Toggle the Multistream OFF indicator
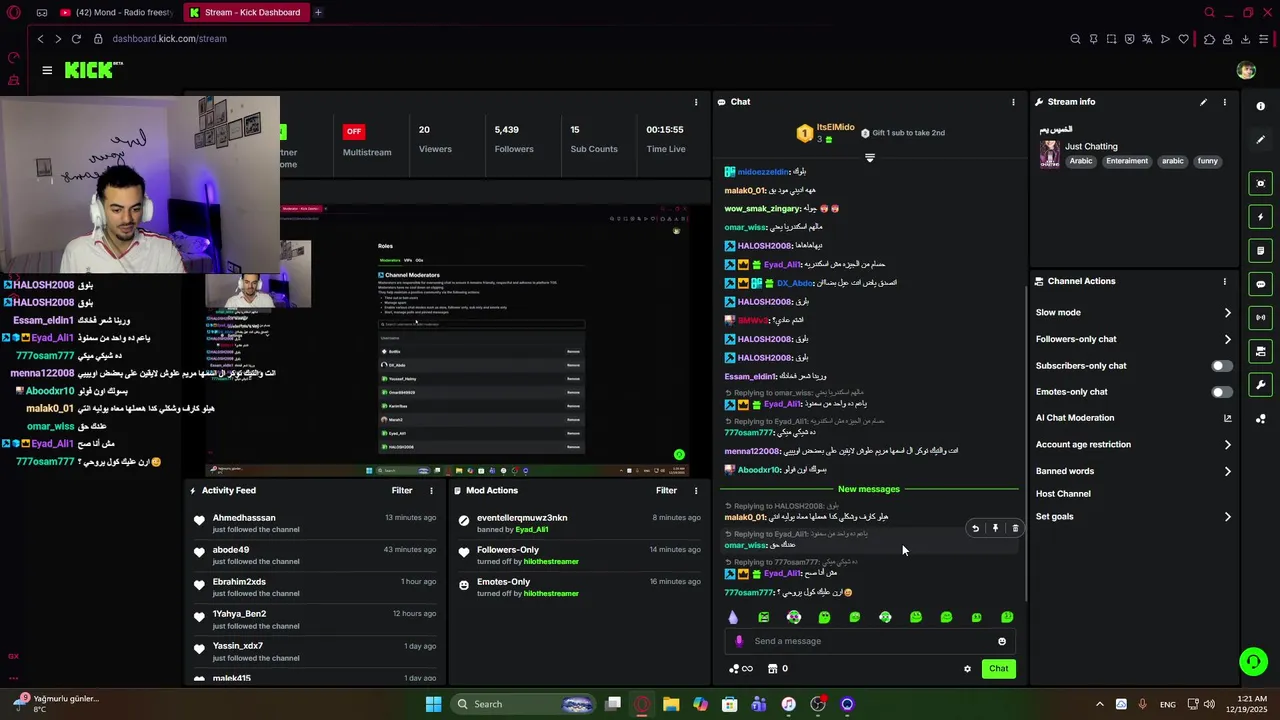 pos(353,131)
